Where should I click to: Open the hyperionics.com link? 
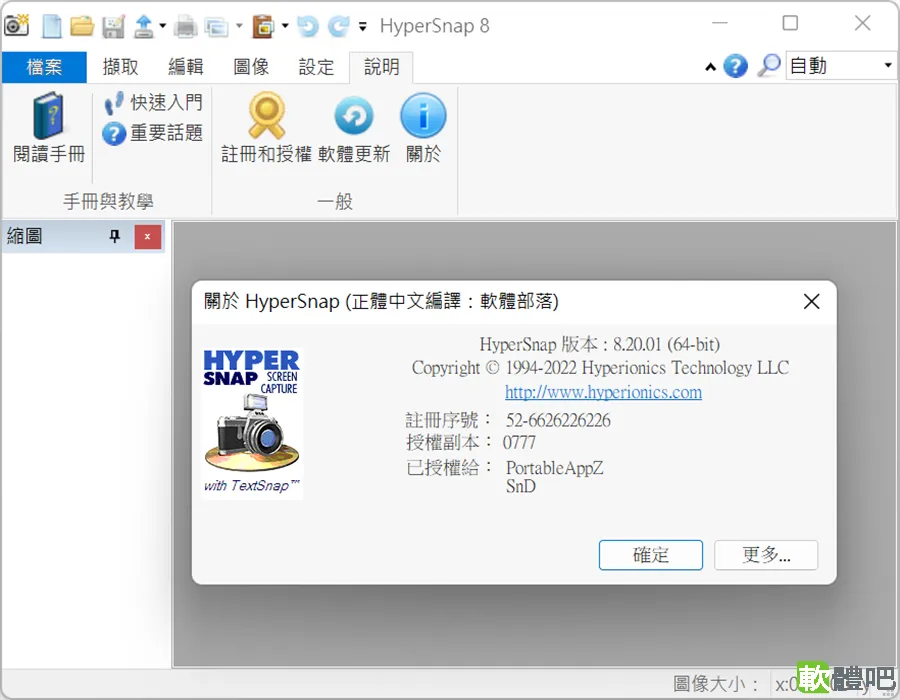[x=603, y=392]
